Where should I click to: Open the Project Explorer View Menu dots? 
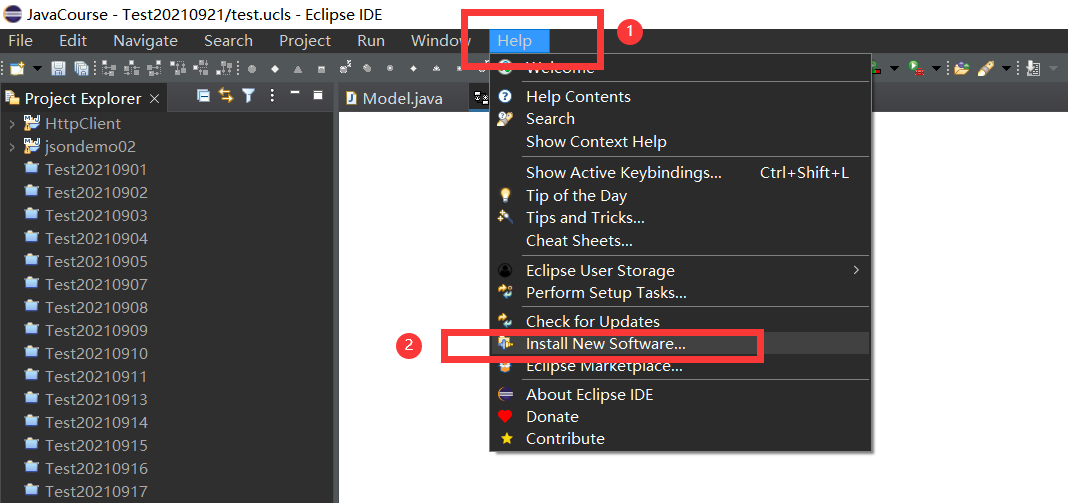[x=272, y=95]
